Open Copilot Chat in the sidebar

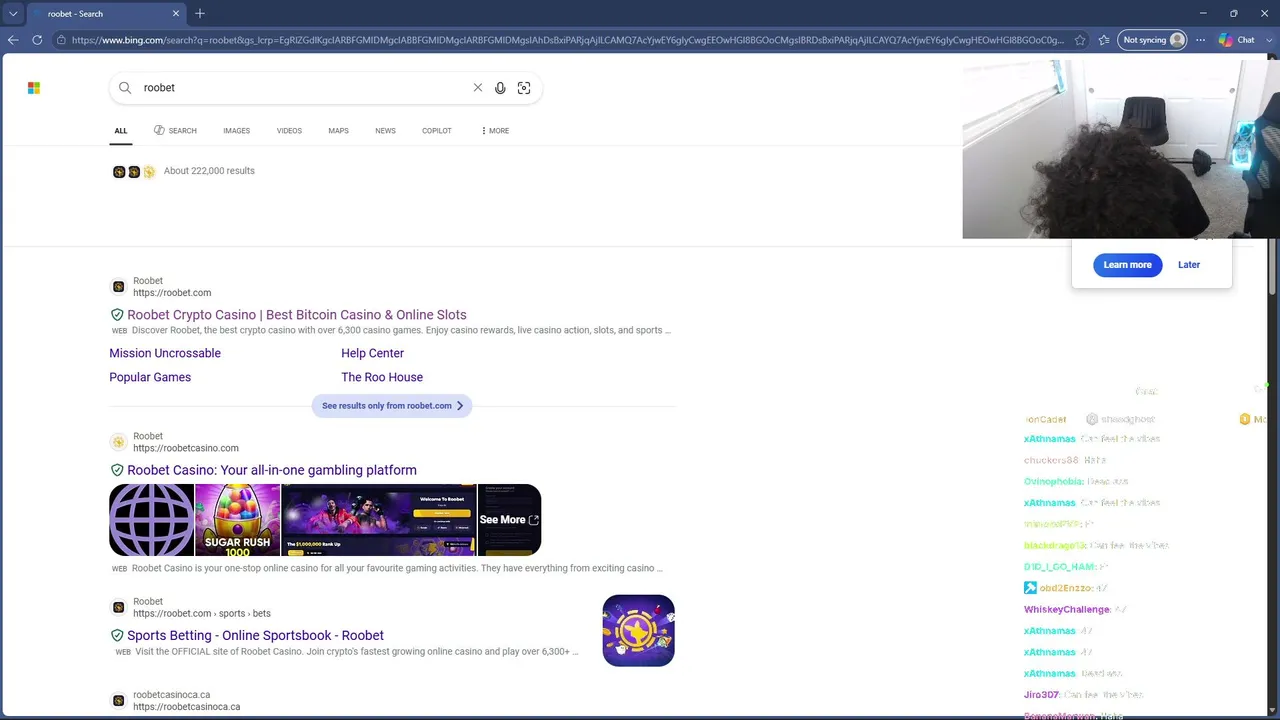click(1237, 40)
